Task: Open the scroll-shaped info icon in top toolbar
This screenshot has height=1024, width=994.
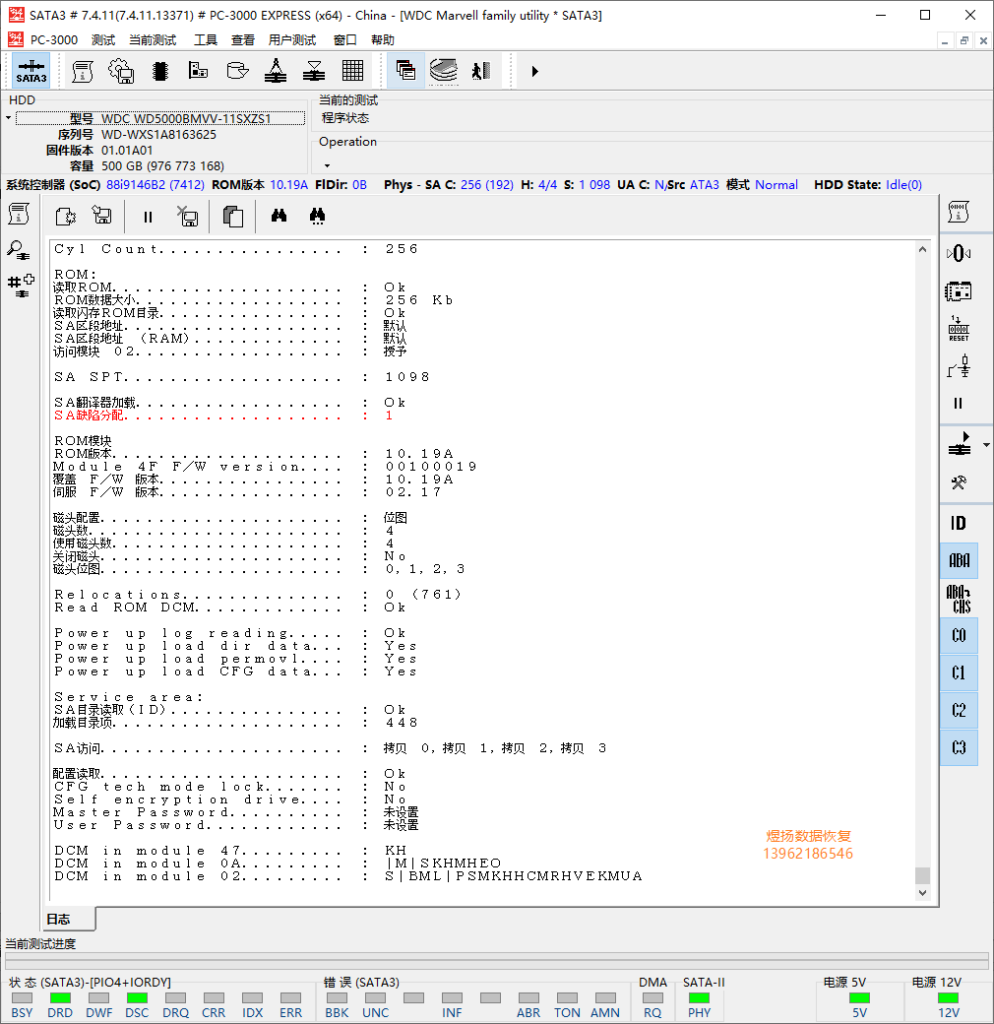Action: (x=82, y=71)
